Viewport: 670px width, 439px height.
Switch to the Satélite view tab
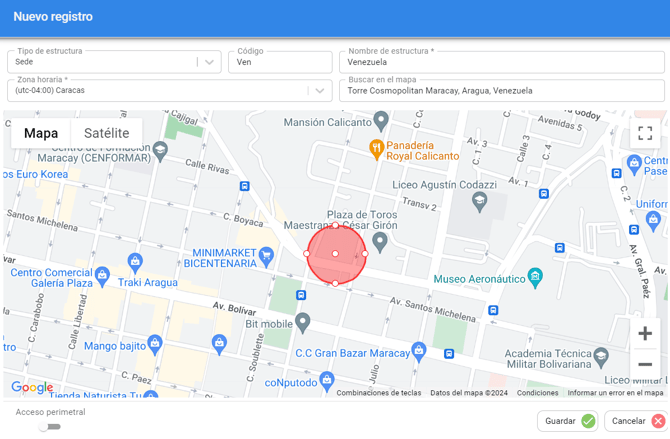click(x=106, y=133)
